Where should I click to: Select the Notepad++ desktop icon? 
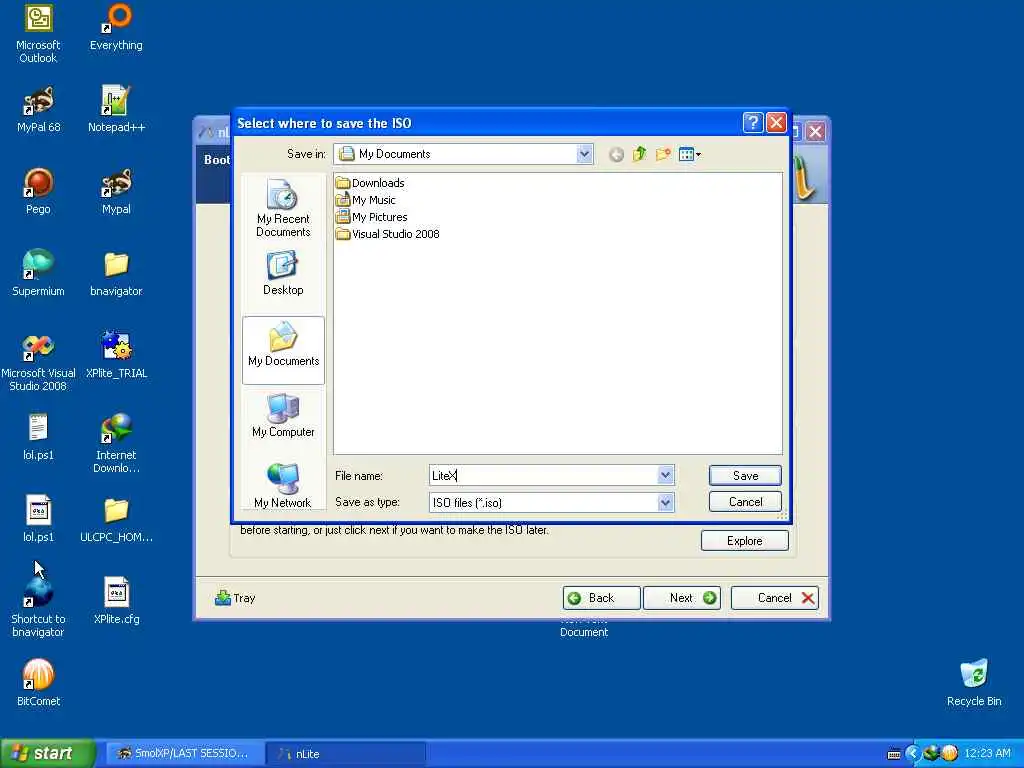point(116,109)
